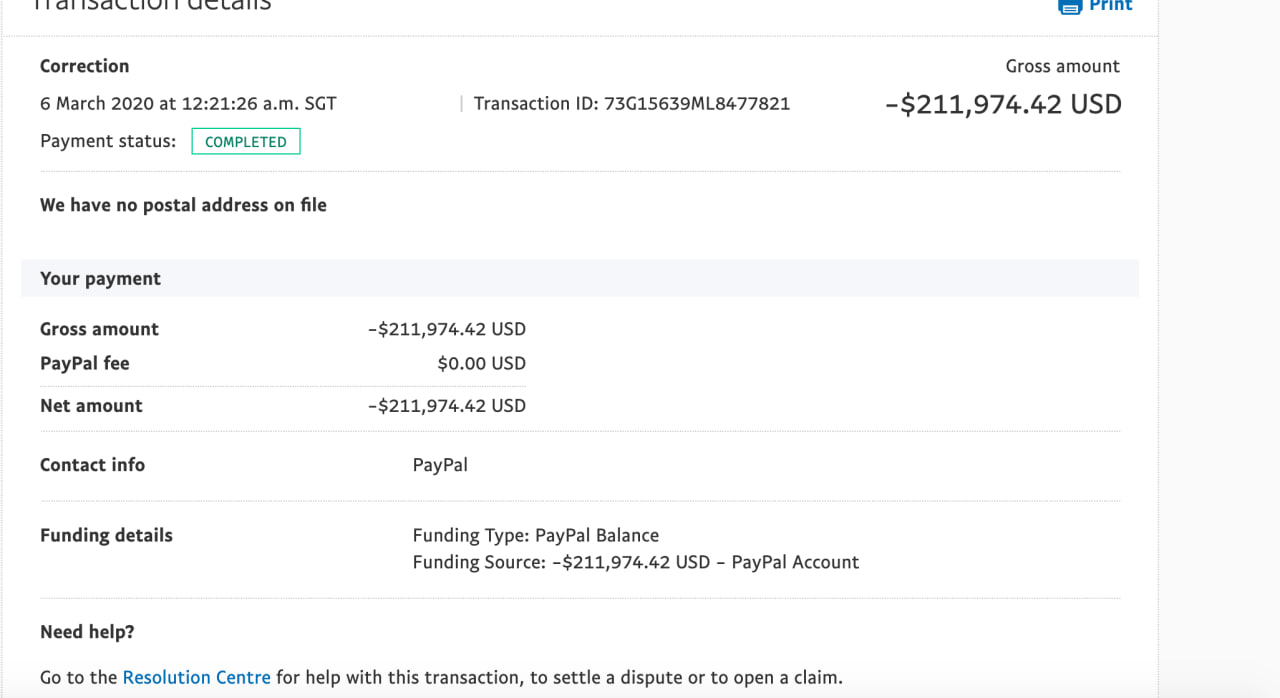Image resolution: width=1280 pixels, height=698 pixels.
Task: Click the 6 March 2020 transaction date
Action: click(x=188, y=104)
